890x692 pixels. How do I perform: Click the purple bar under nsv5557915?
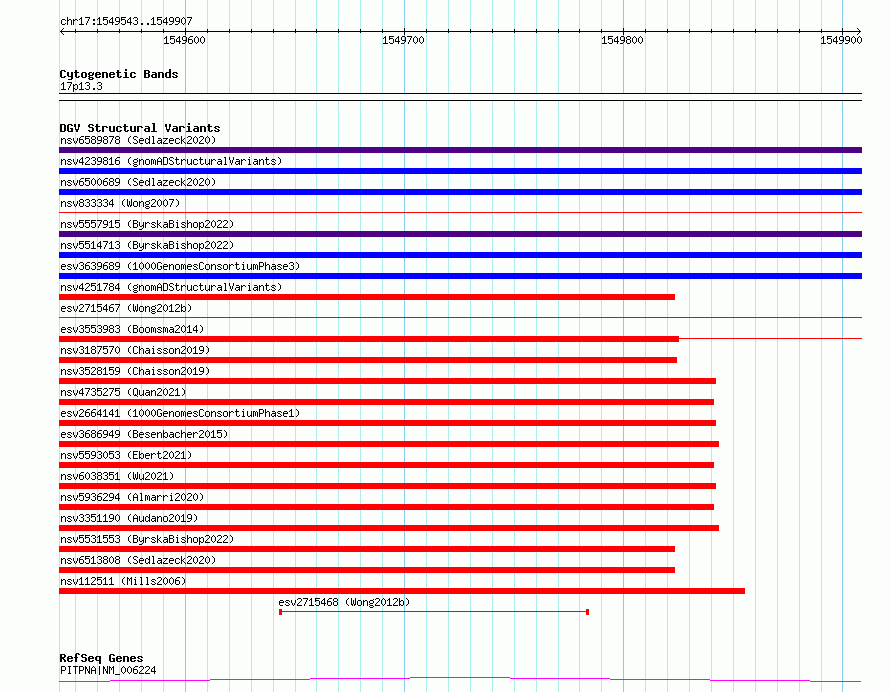[x=460, y=234]
